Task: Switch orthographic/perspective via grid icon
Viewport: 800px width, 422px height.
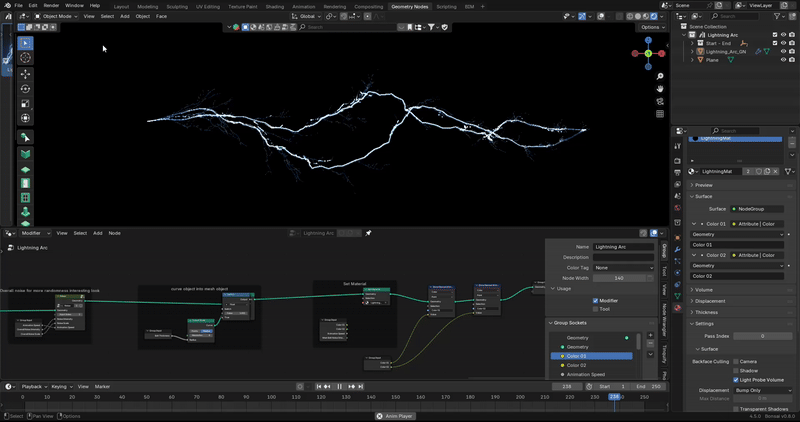Action: [x=660, y=114]
